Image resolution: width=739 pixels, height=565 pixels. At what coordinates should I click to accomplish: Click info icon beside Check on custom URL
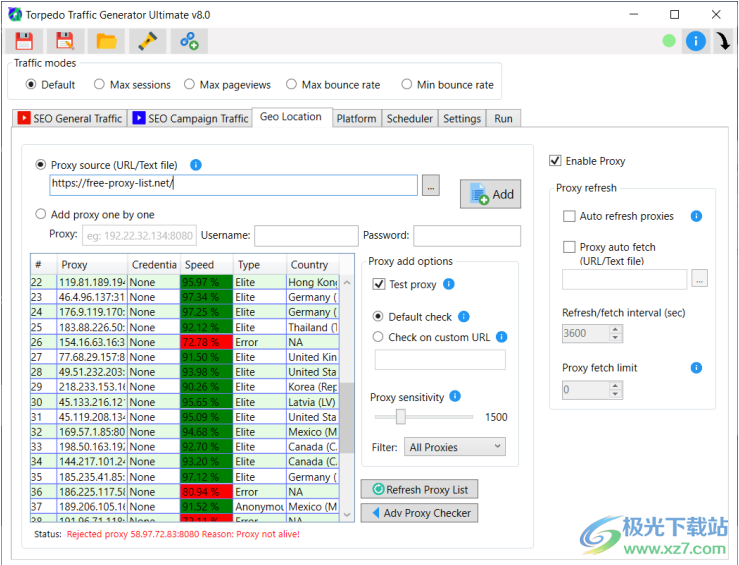[501, 337]
